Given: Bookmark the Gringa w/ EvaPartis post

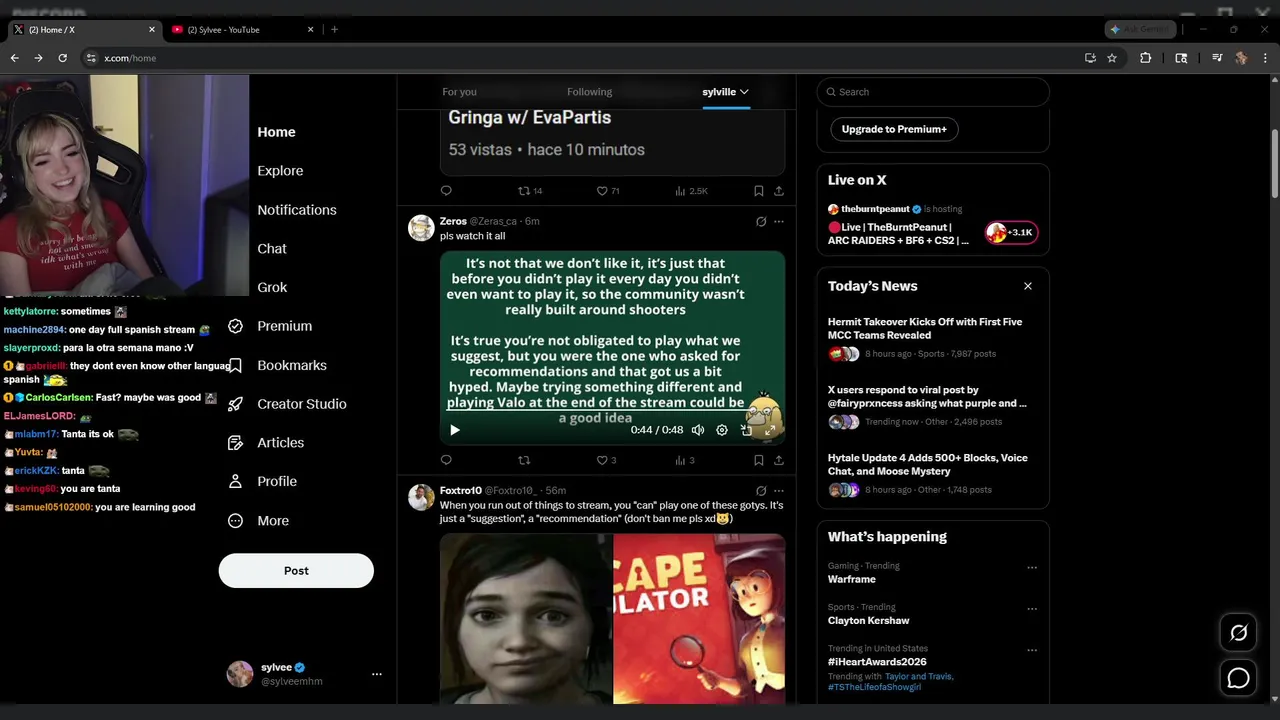Looking at the screenshot, I should [758, 190].
